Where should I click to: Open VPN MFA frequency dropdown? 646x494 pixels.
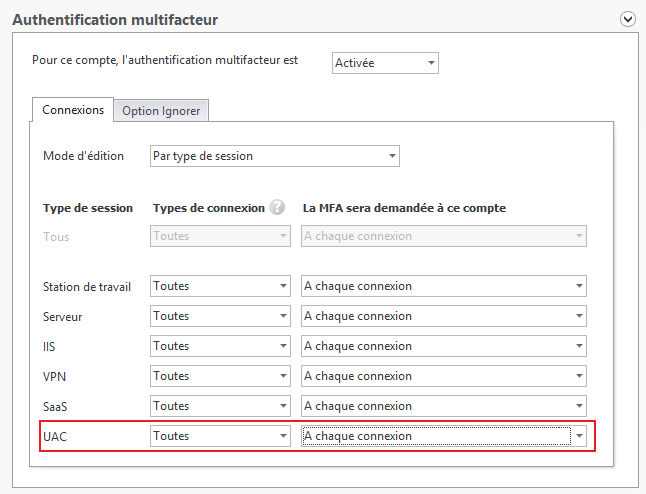point(444,376)
